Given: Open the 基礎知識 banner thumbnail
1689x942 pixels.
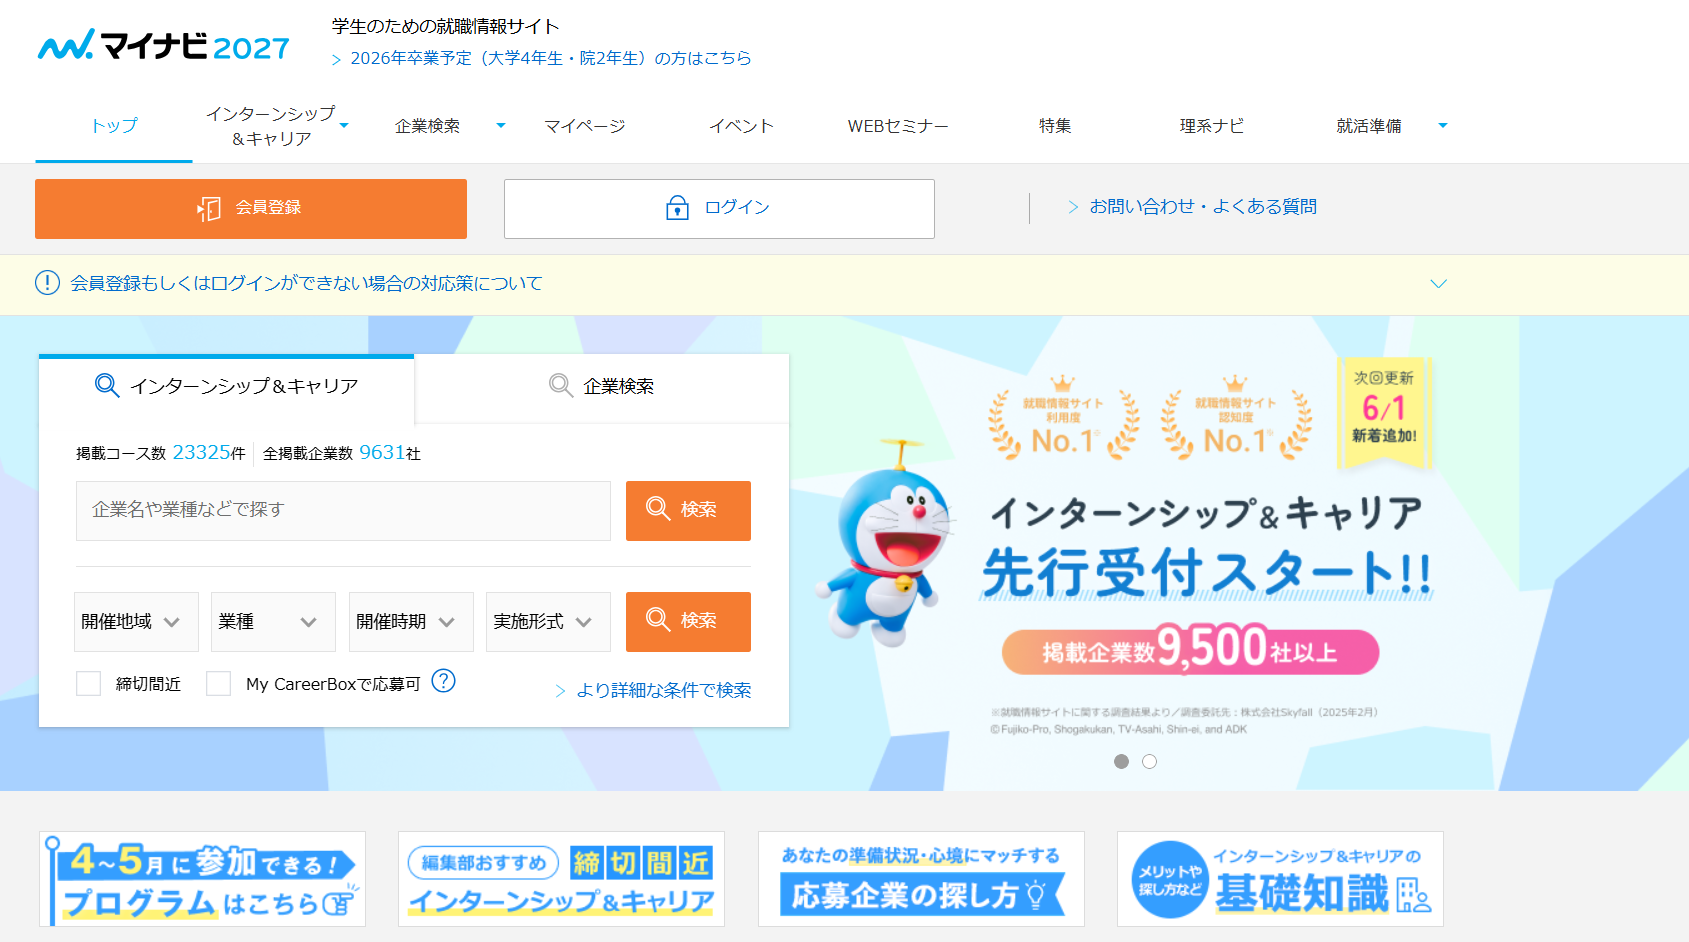Looking at the screenshot, I should (1280, 879).
